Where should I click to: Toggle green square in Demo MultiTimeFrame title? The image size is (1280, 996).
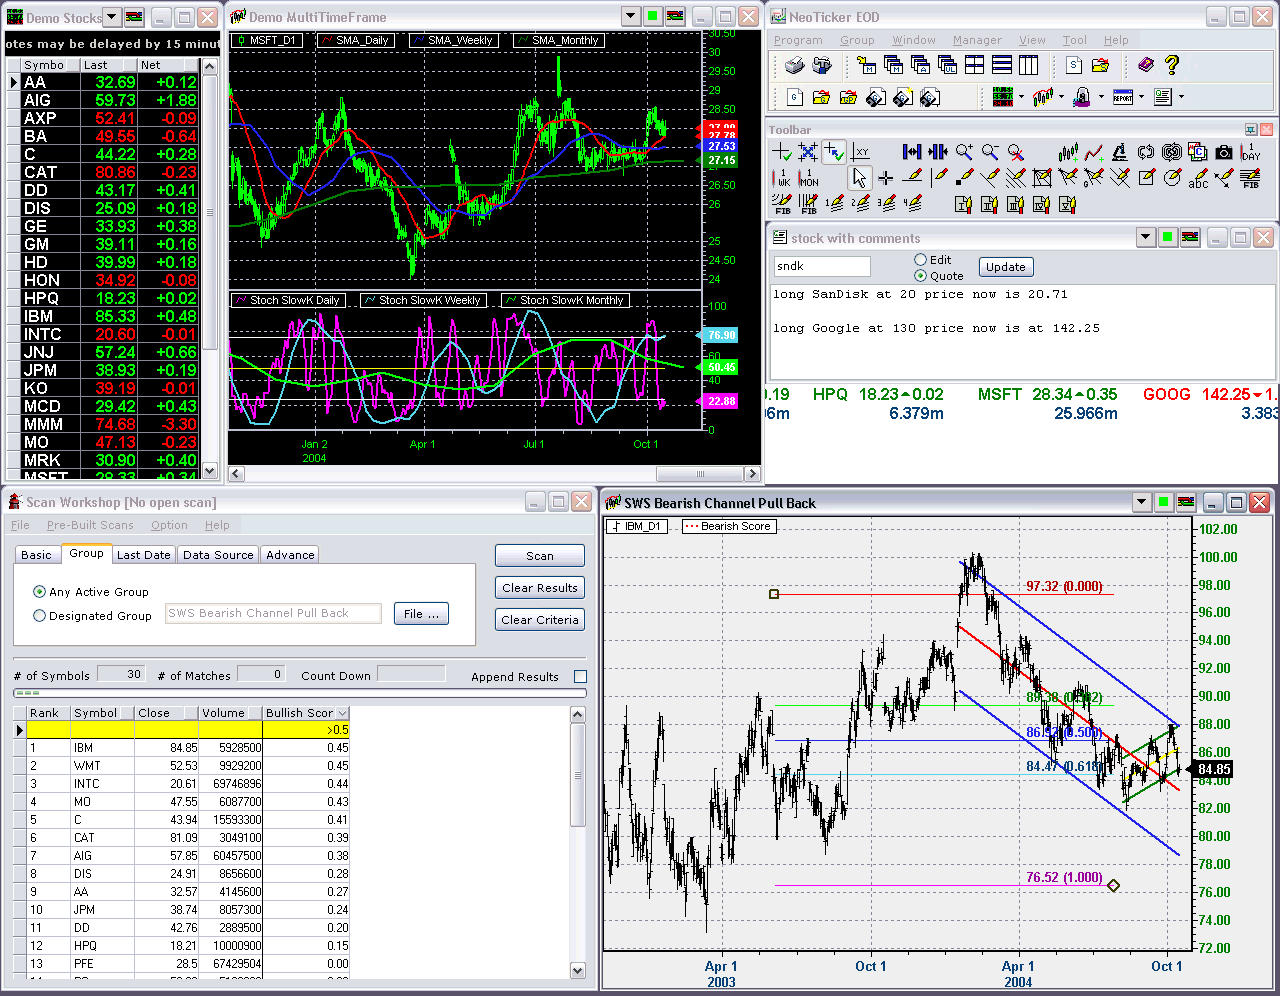tap(652, 16)
